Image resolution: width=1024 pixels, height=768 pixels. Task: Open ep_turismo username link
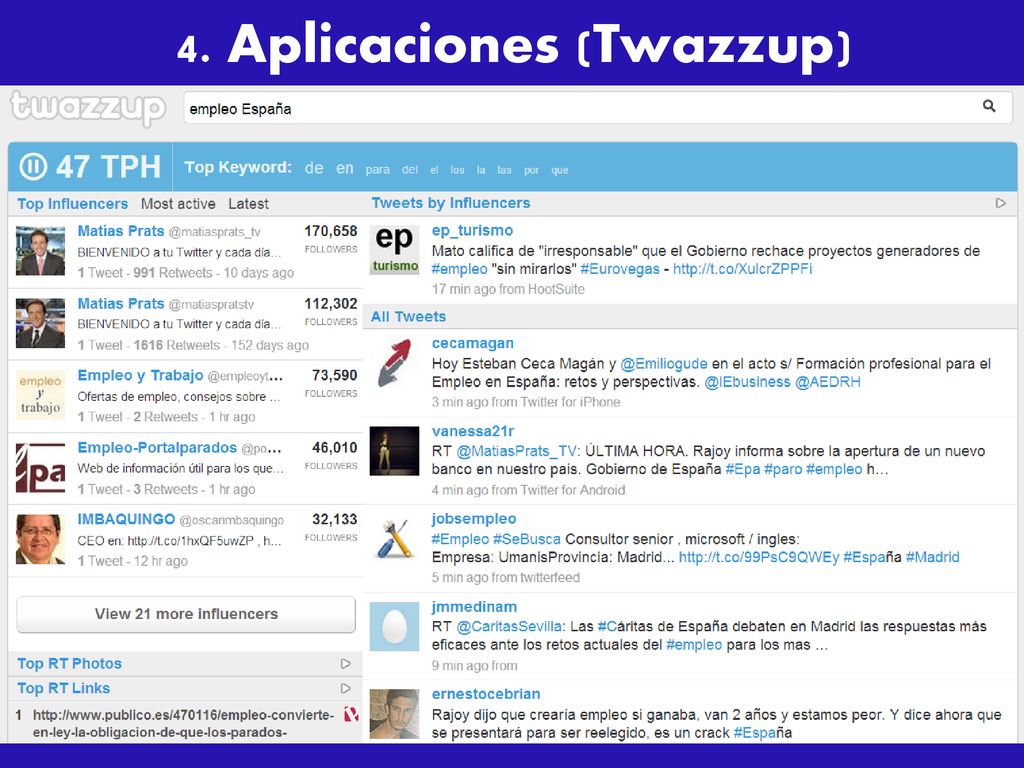pyautogui.click(x=472, y=231)
